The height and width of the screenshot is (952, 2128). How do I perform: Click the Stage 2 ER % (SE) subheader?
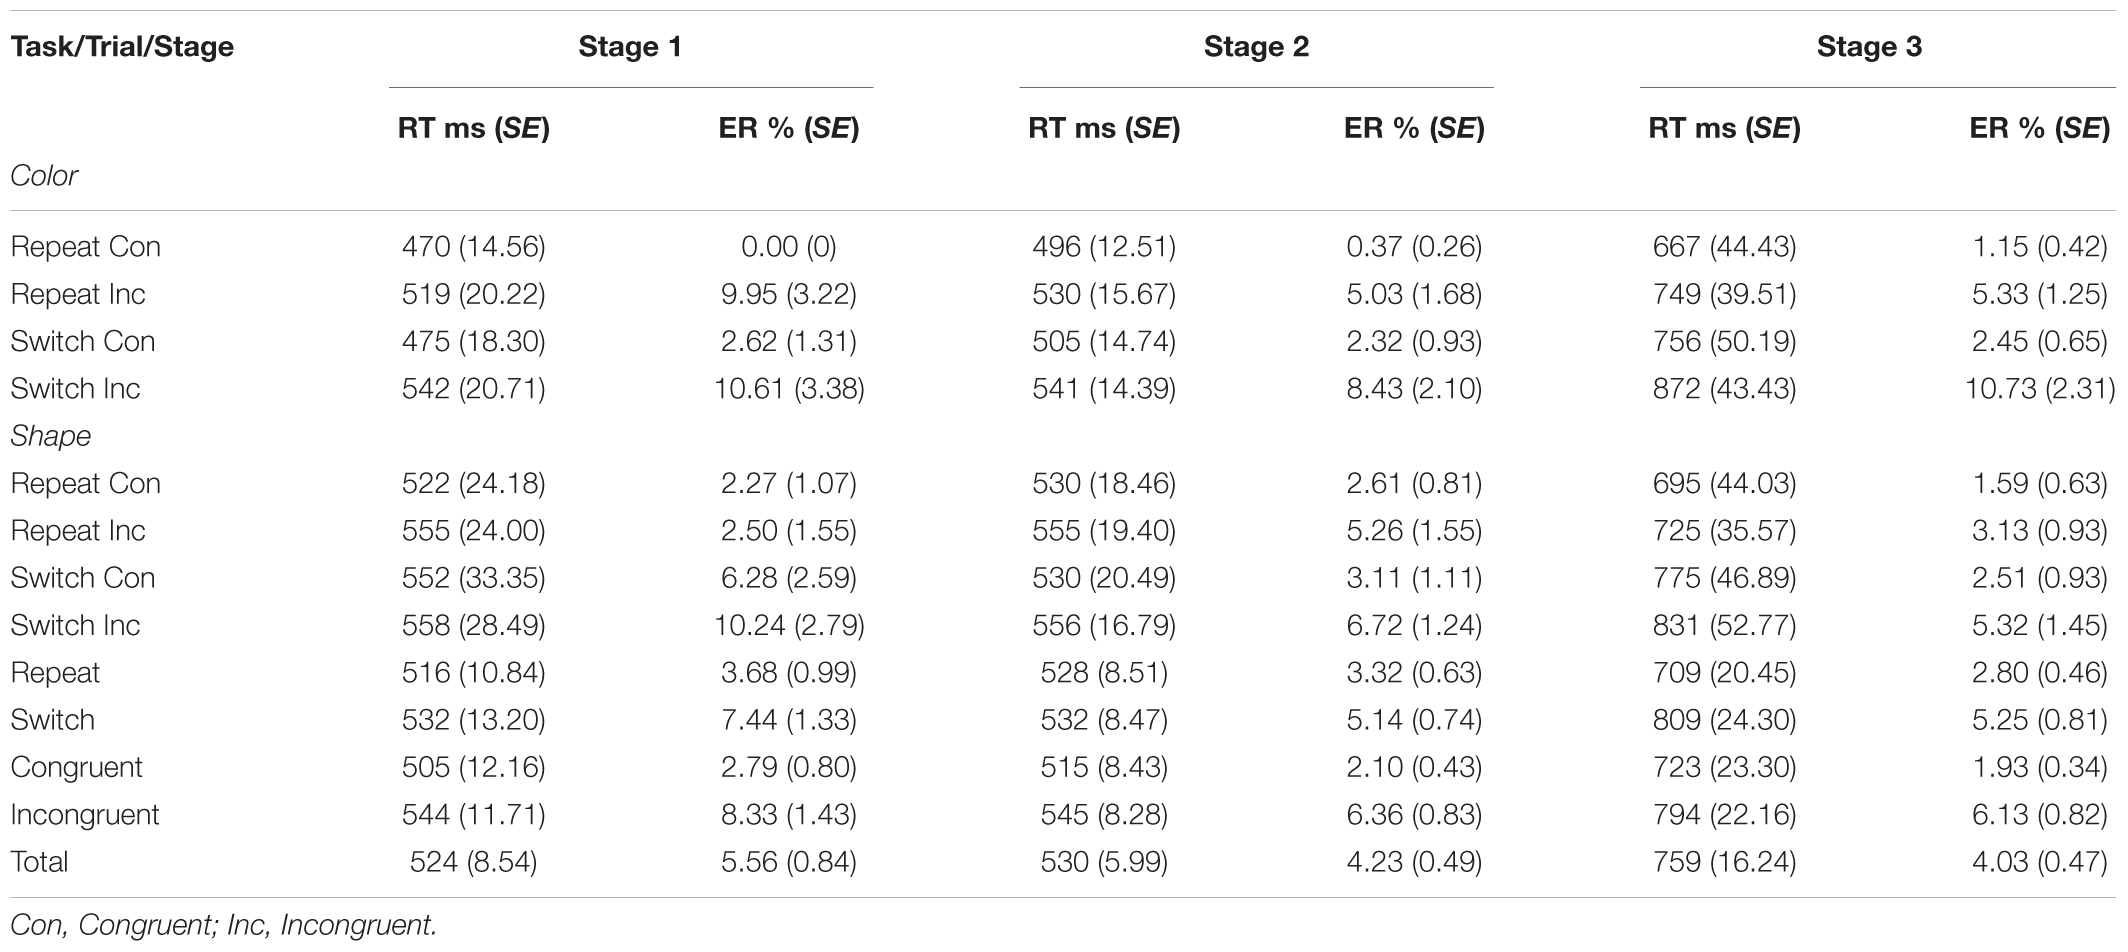click(1414, 128)
